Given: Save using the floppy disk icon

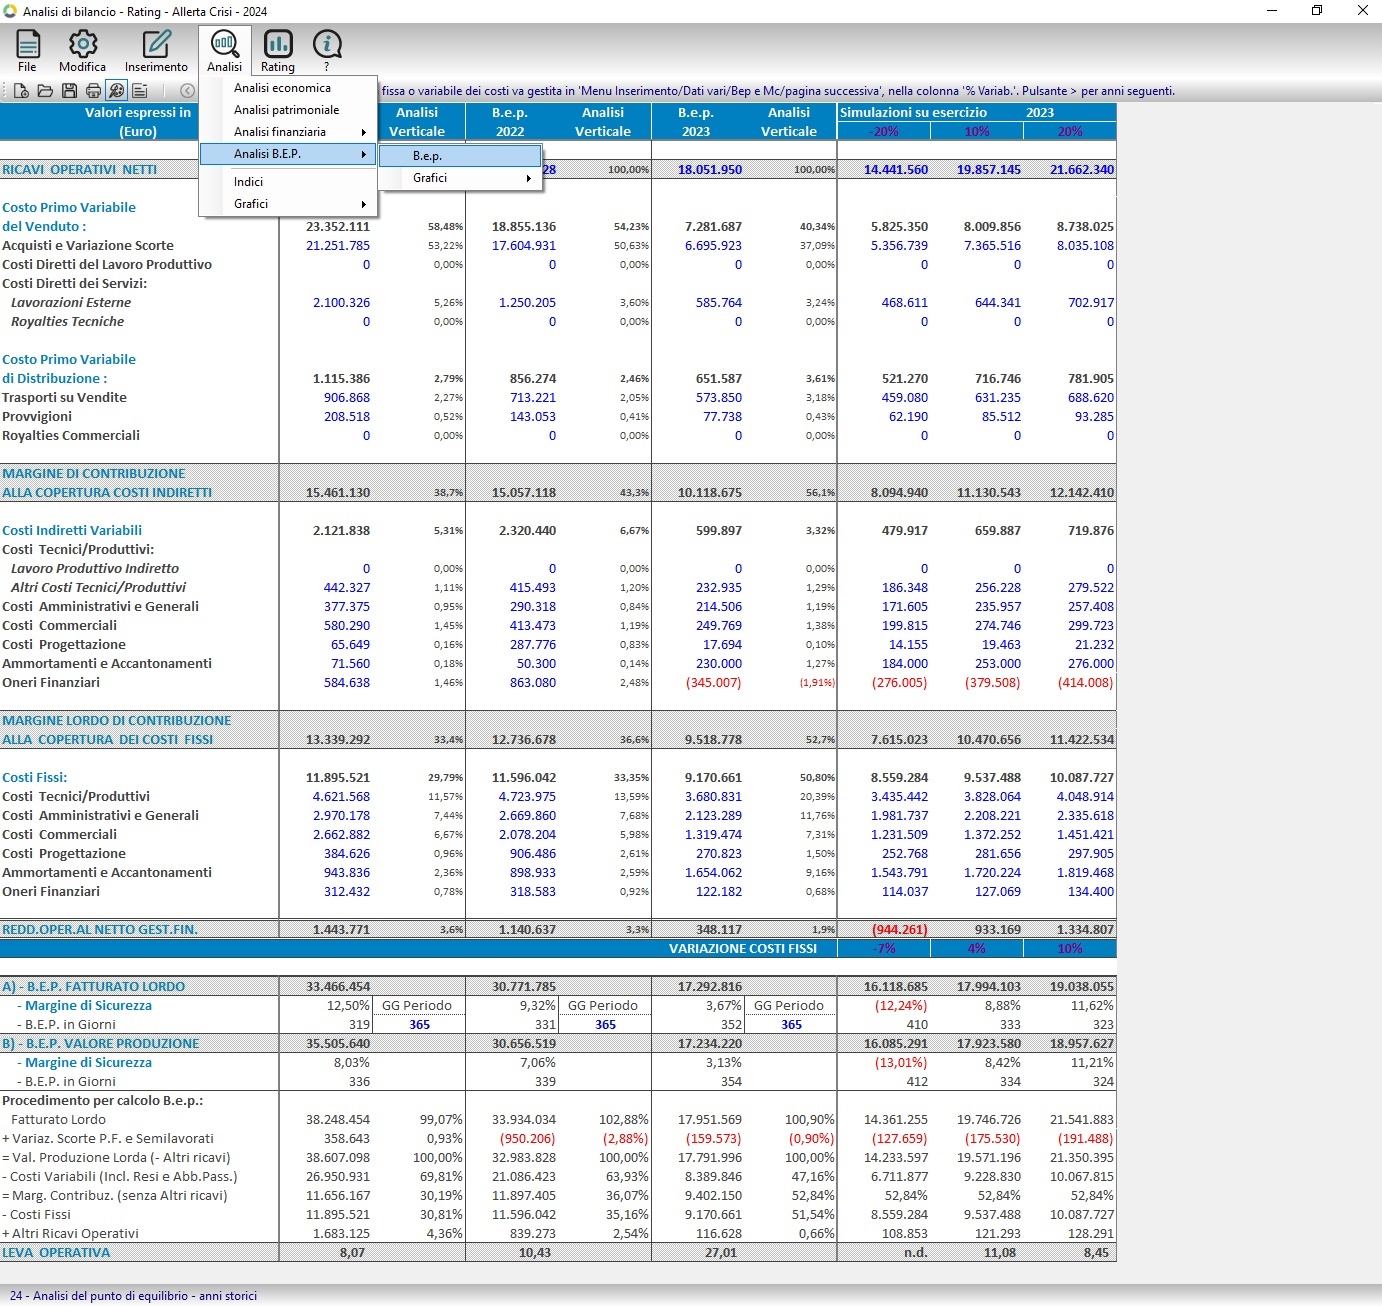Looking at the screenshot, I should click(69, 91).
